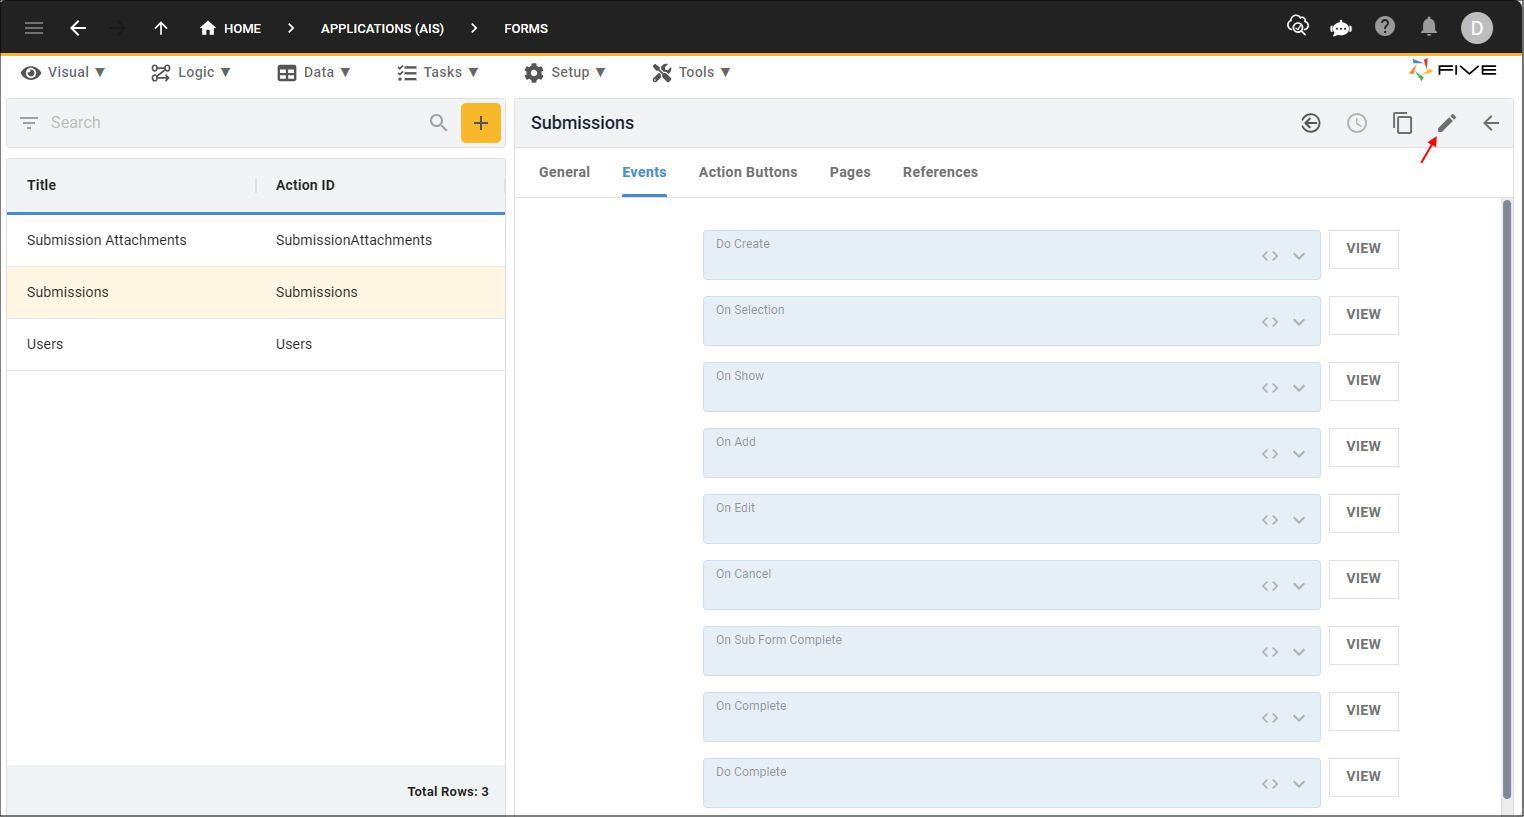
Task: Expand the On Edit dropdown arrow
Action: coord(1298,520)
